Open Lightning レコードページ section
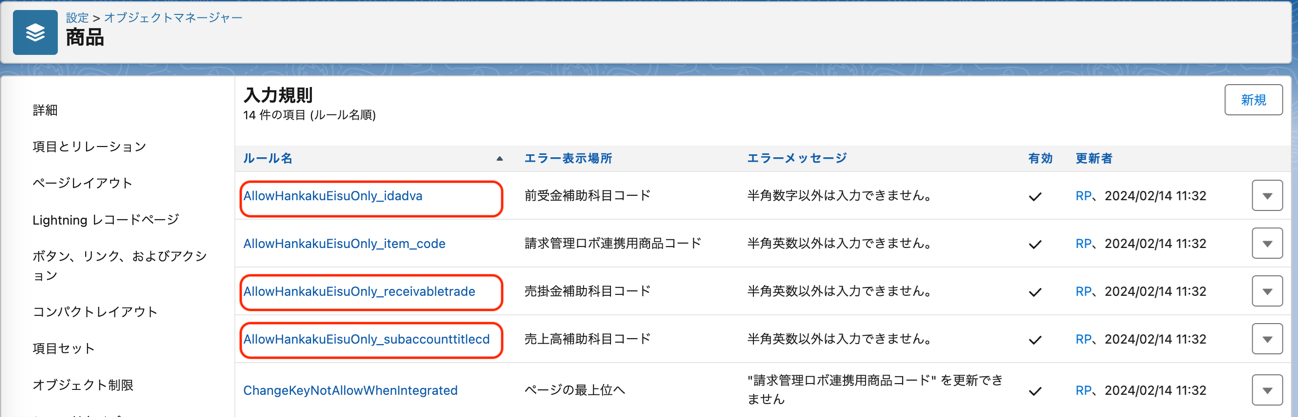This screenshot has width=1298, height=417. click(105, 220)
